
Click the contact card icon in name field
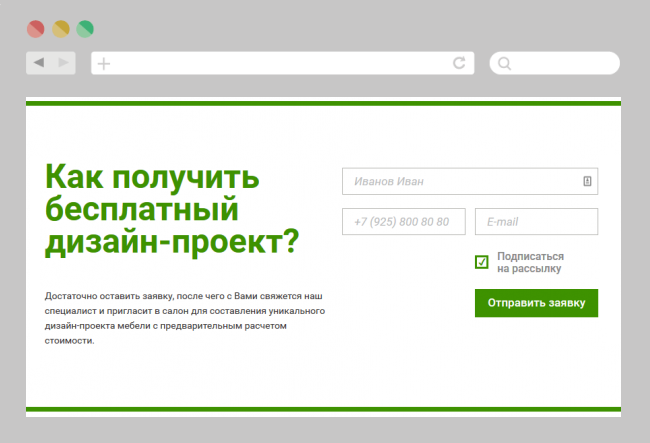pyautogui.click(x=587, y=181)
